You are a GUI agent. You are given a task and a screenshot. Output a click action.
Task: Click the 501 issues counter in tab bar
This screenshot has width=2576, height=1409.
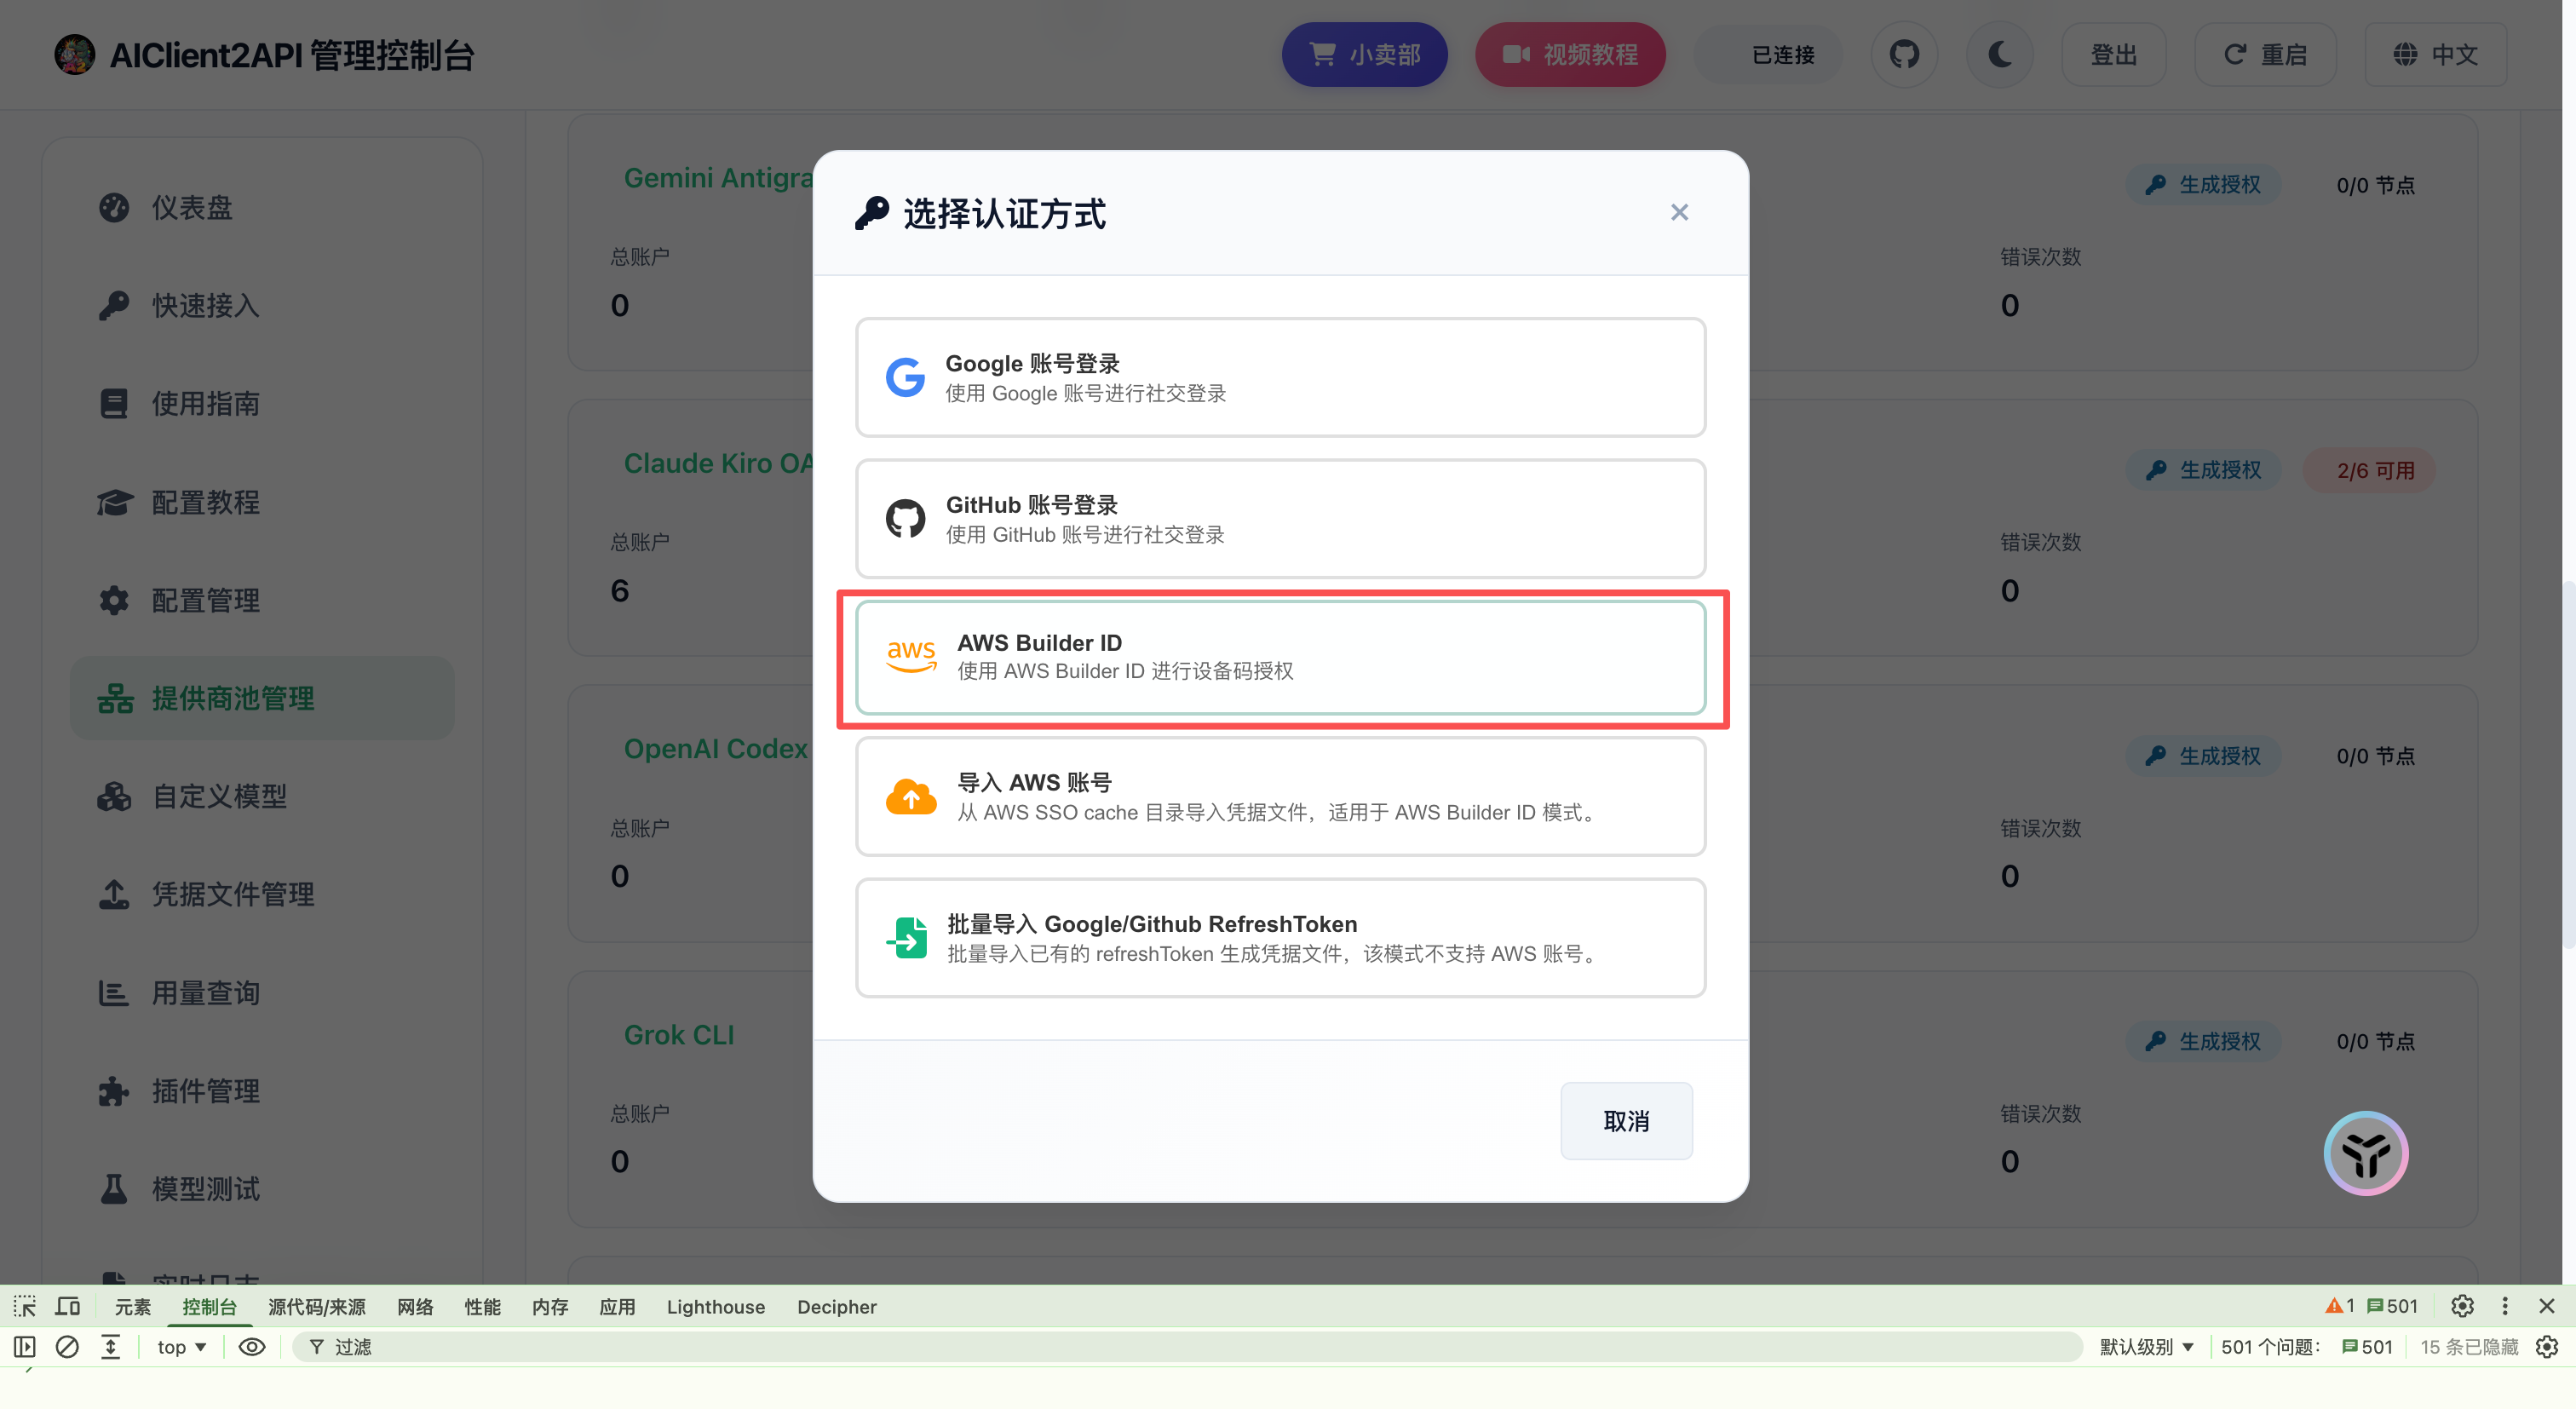click(2392, 1306)
